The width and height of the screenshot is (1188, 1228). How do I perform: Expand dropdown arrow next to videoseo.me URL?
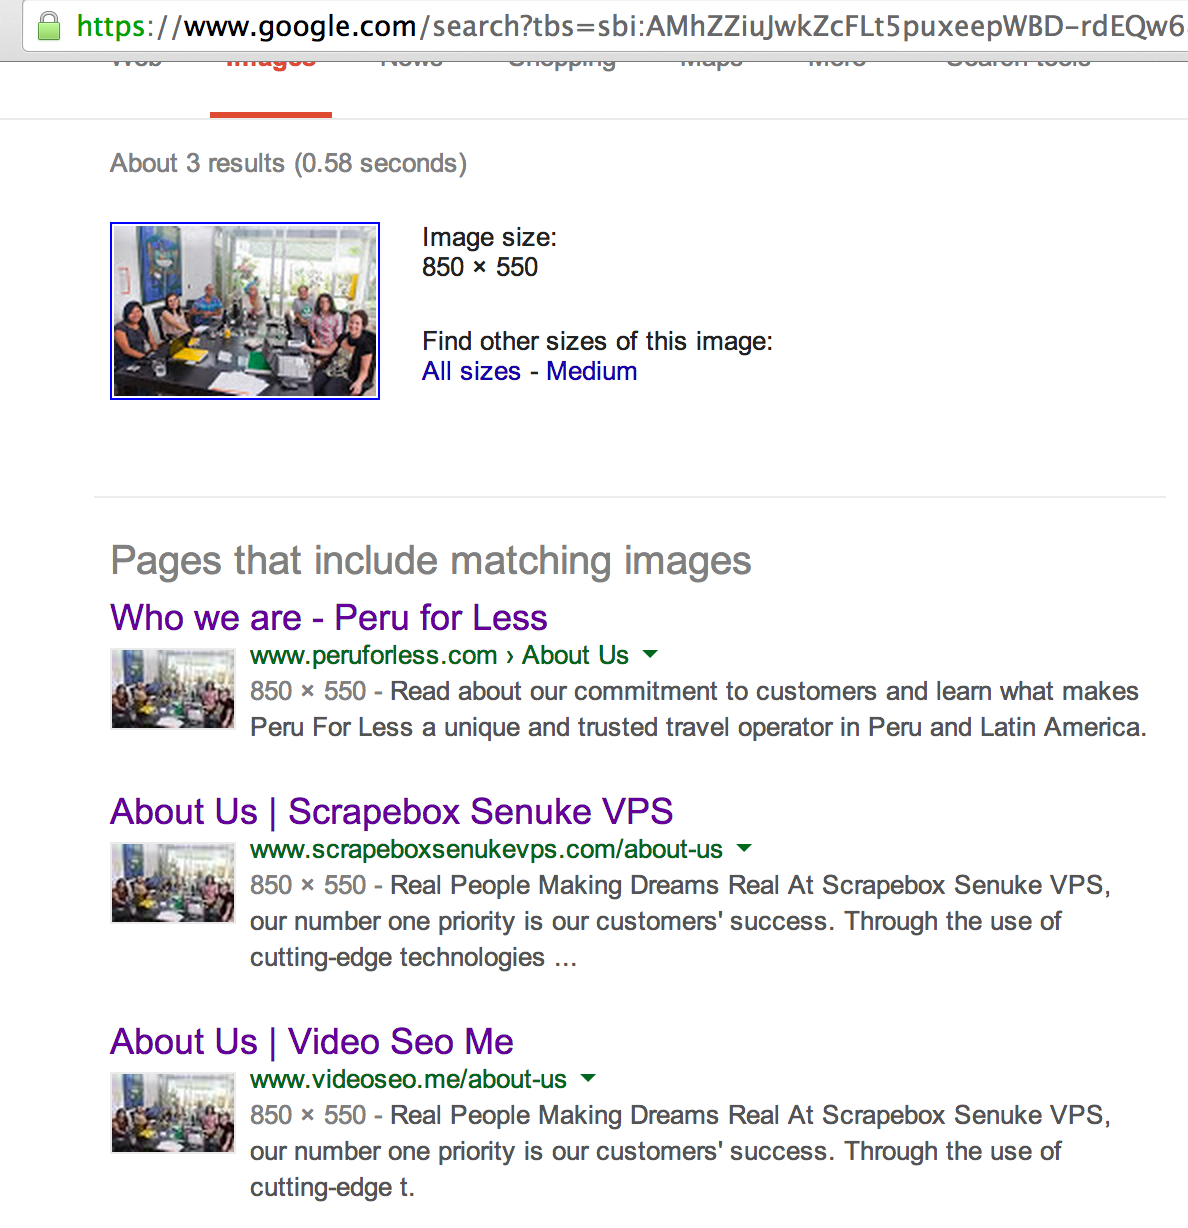click(x=588, y=1078)
